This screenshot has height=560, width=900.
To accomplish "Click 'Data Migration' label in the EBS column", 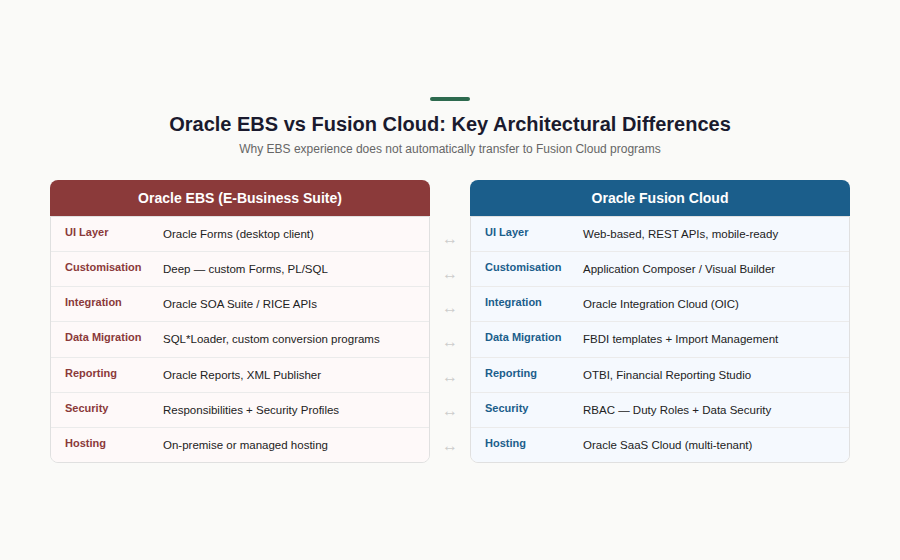I will pos(103,337).
